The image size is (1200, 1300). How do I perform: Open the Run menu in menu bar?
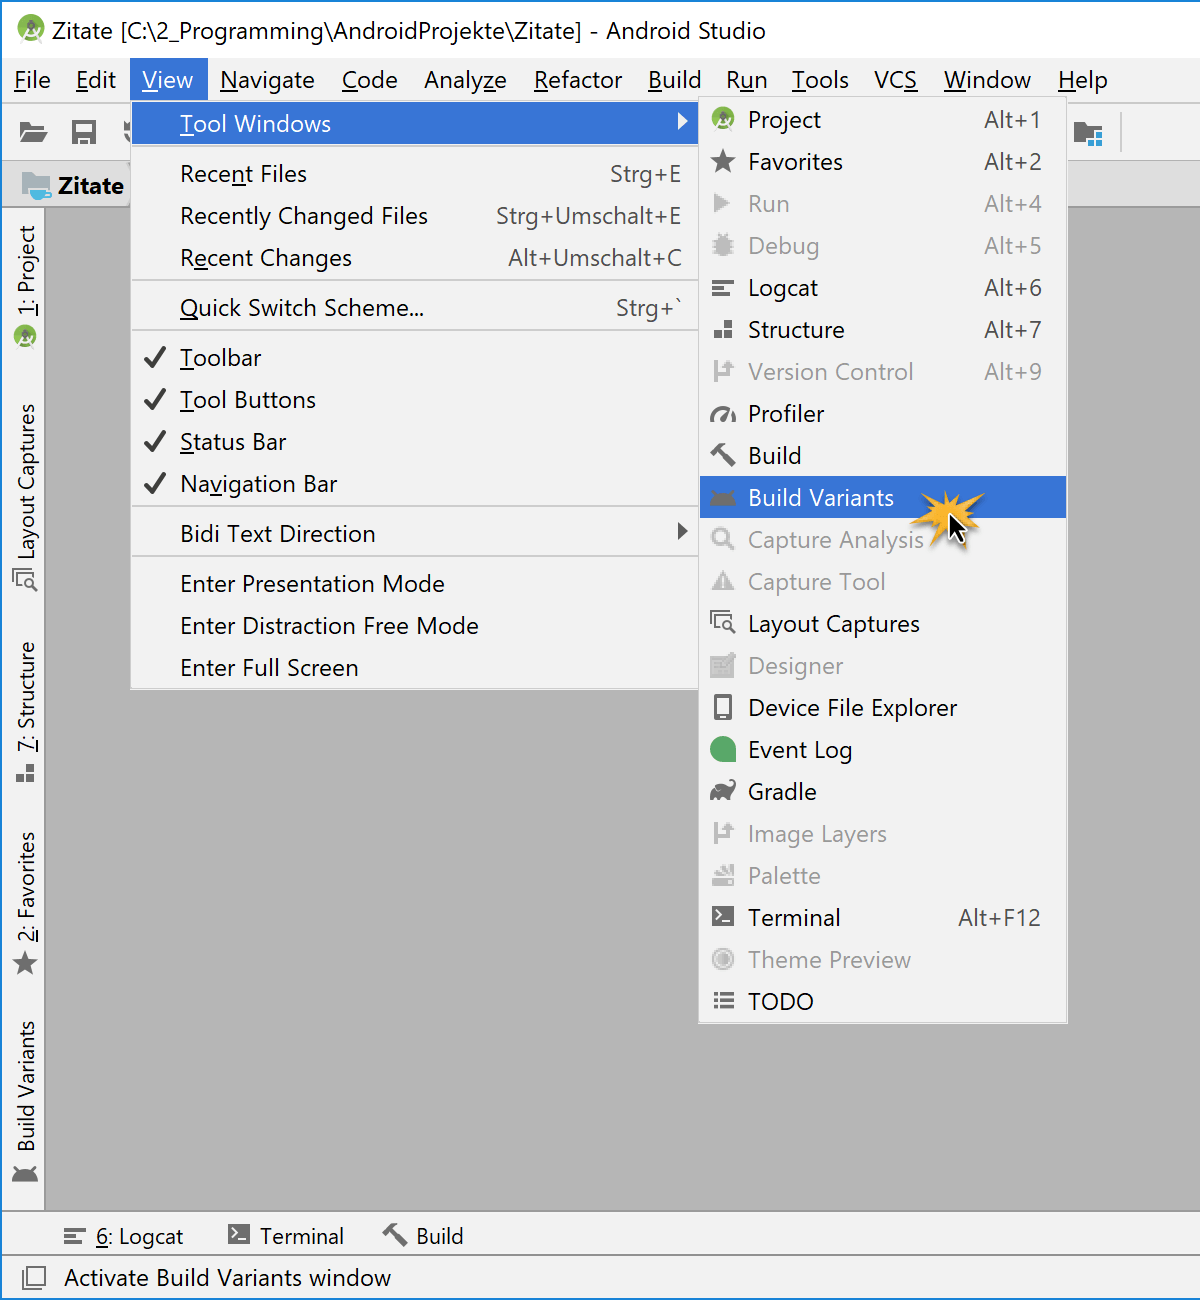(x=747, y=80)
